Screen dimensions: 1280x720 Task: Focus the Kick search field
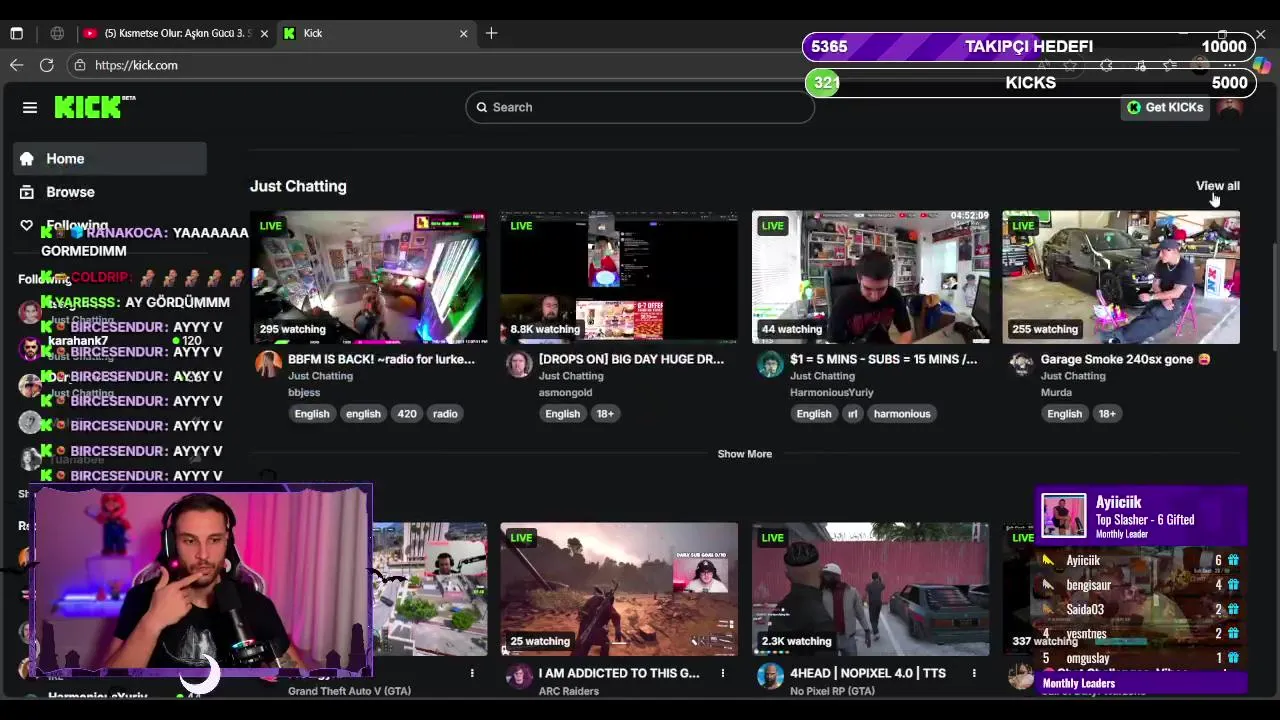point(640,107)
